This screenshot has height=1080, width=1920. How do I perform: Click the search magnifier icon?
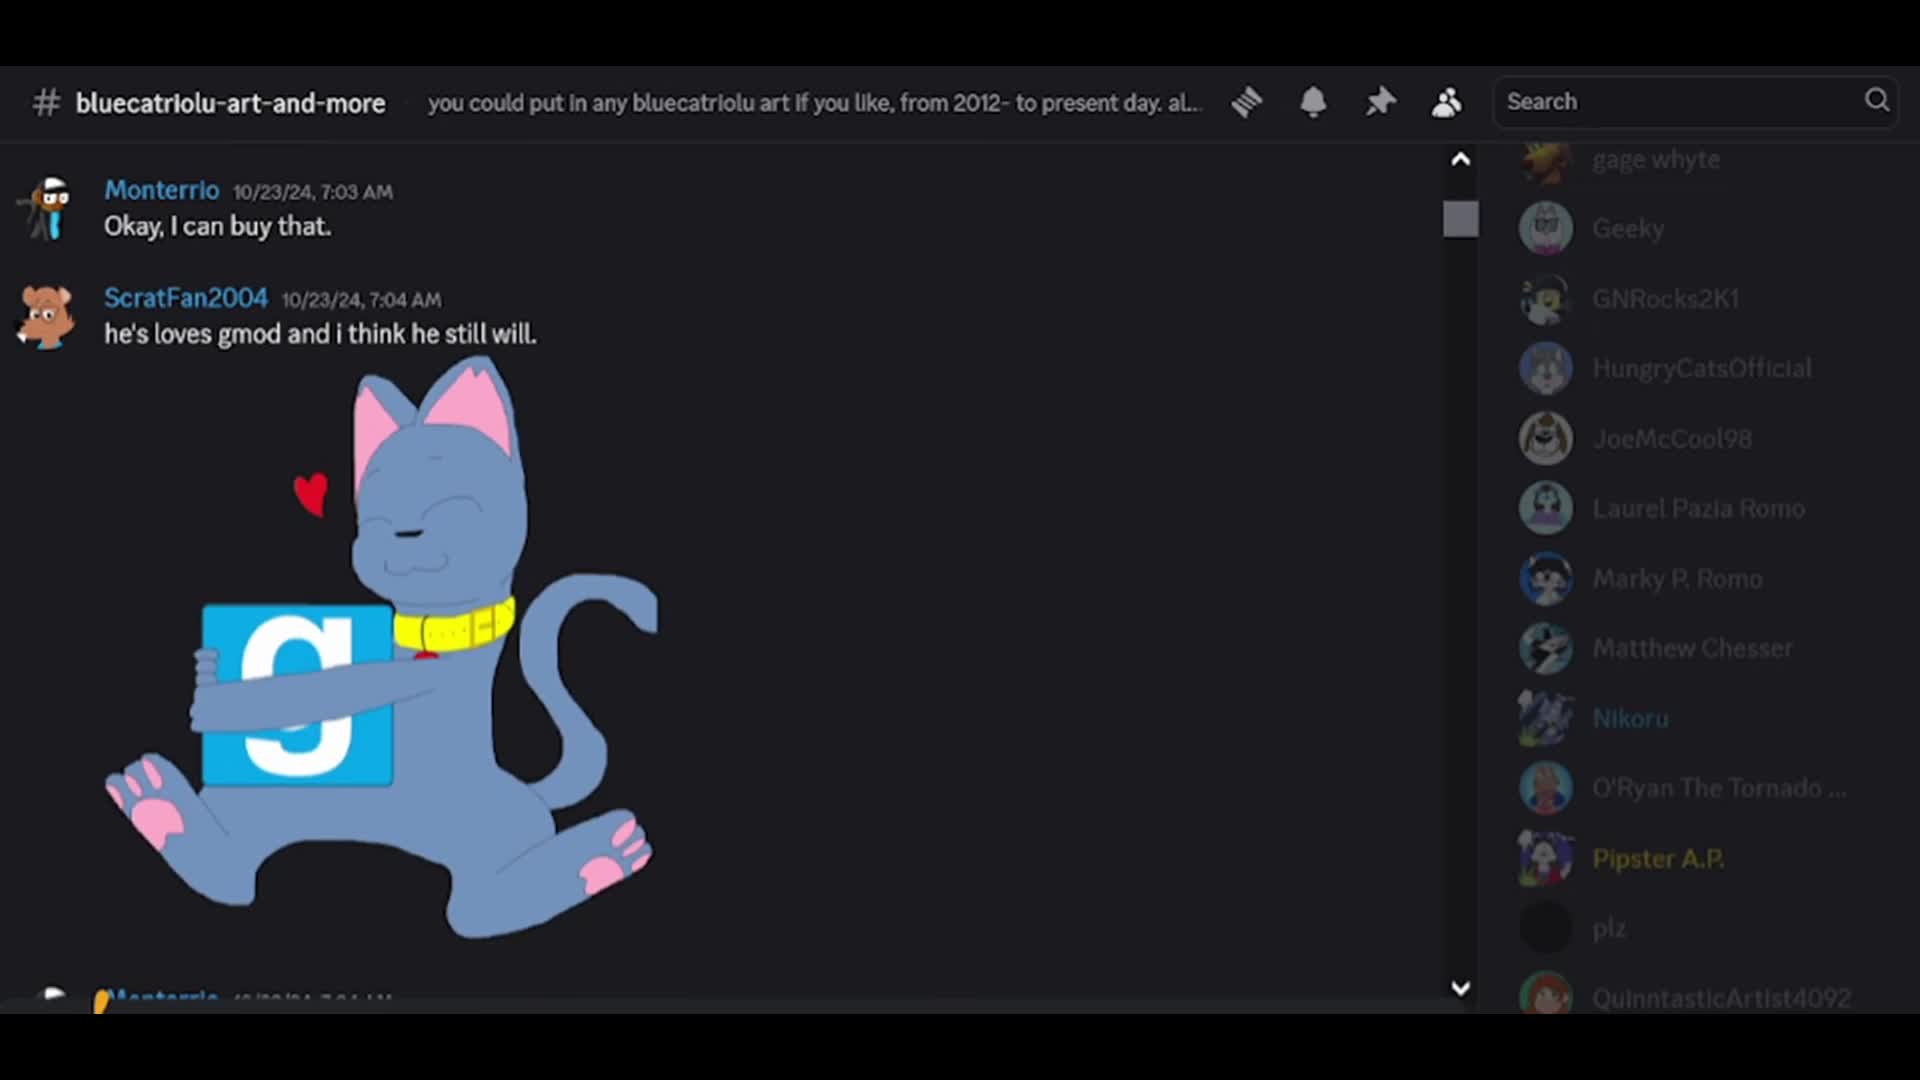tap(1876, 100)
